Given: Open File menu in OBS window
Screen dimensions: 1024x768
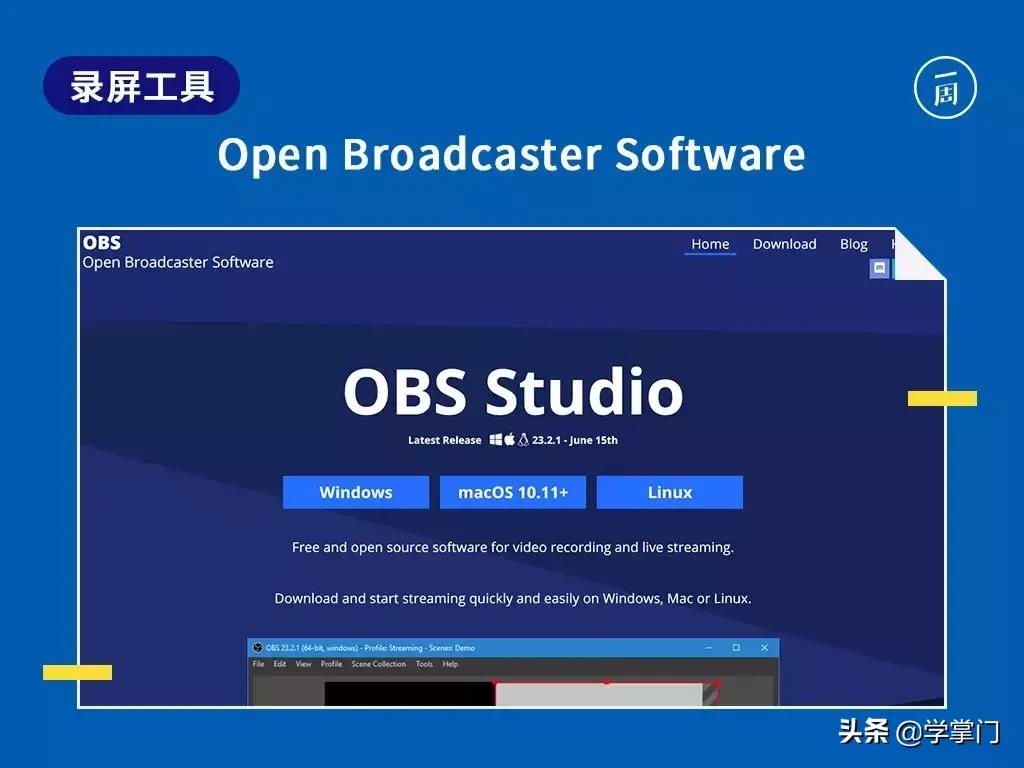Looking at the screenshot, I should (x=259, y=664).
